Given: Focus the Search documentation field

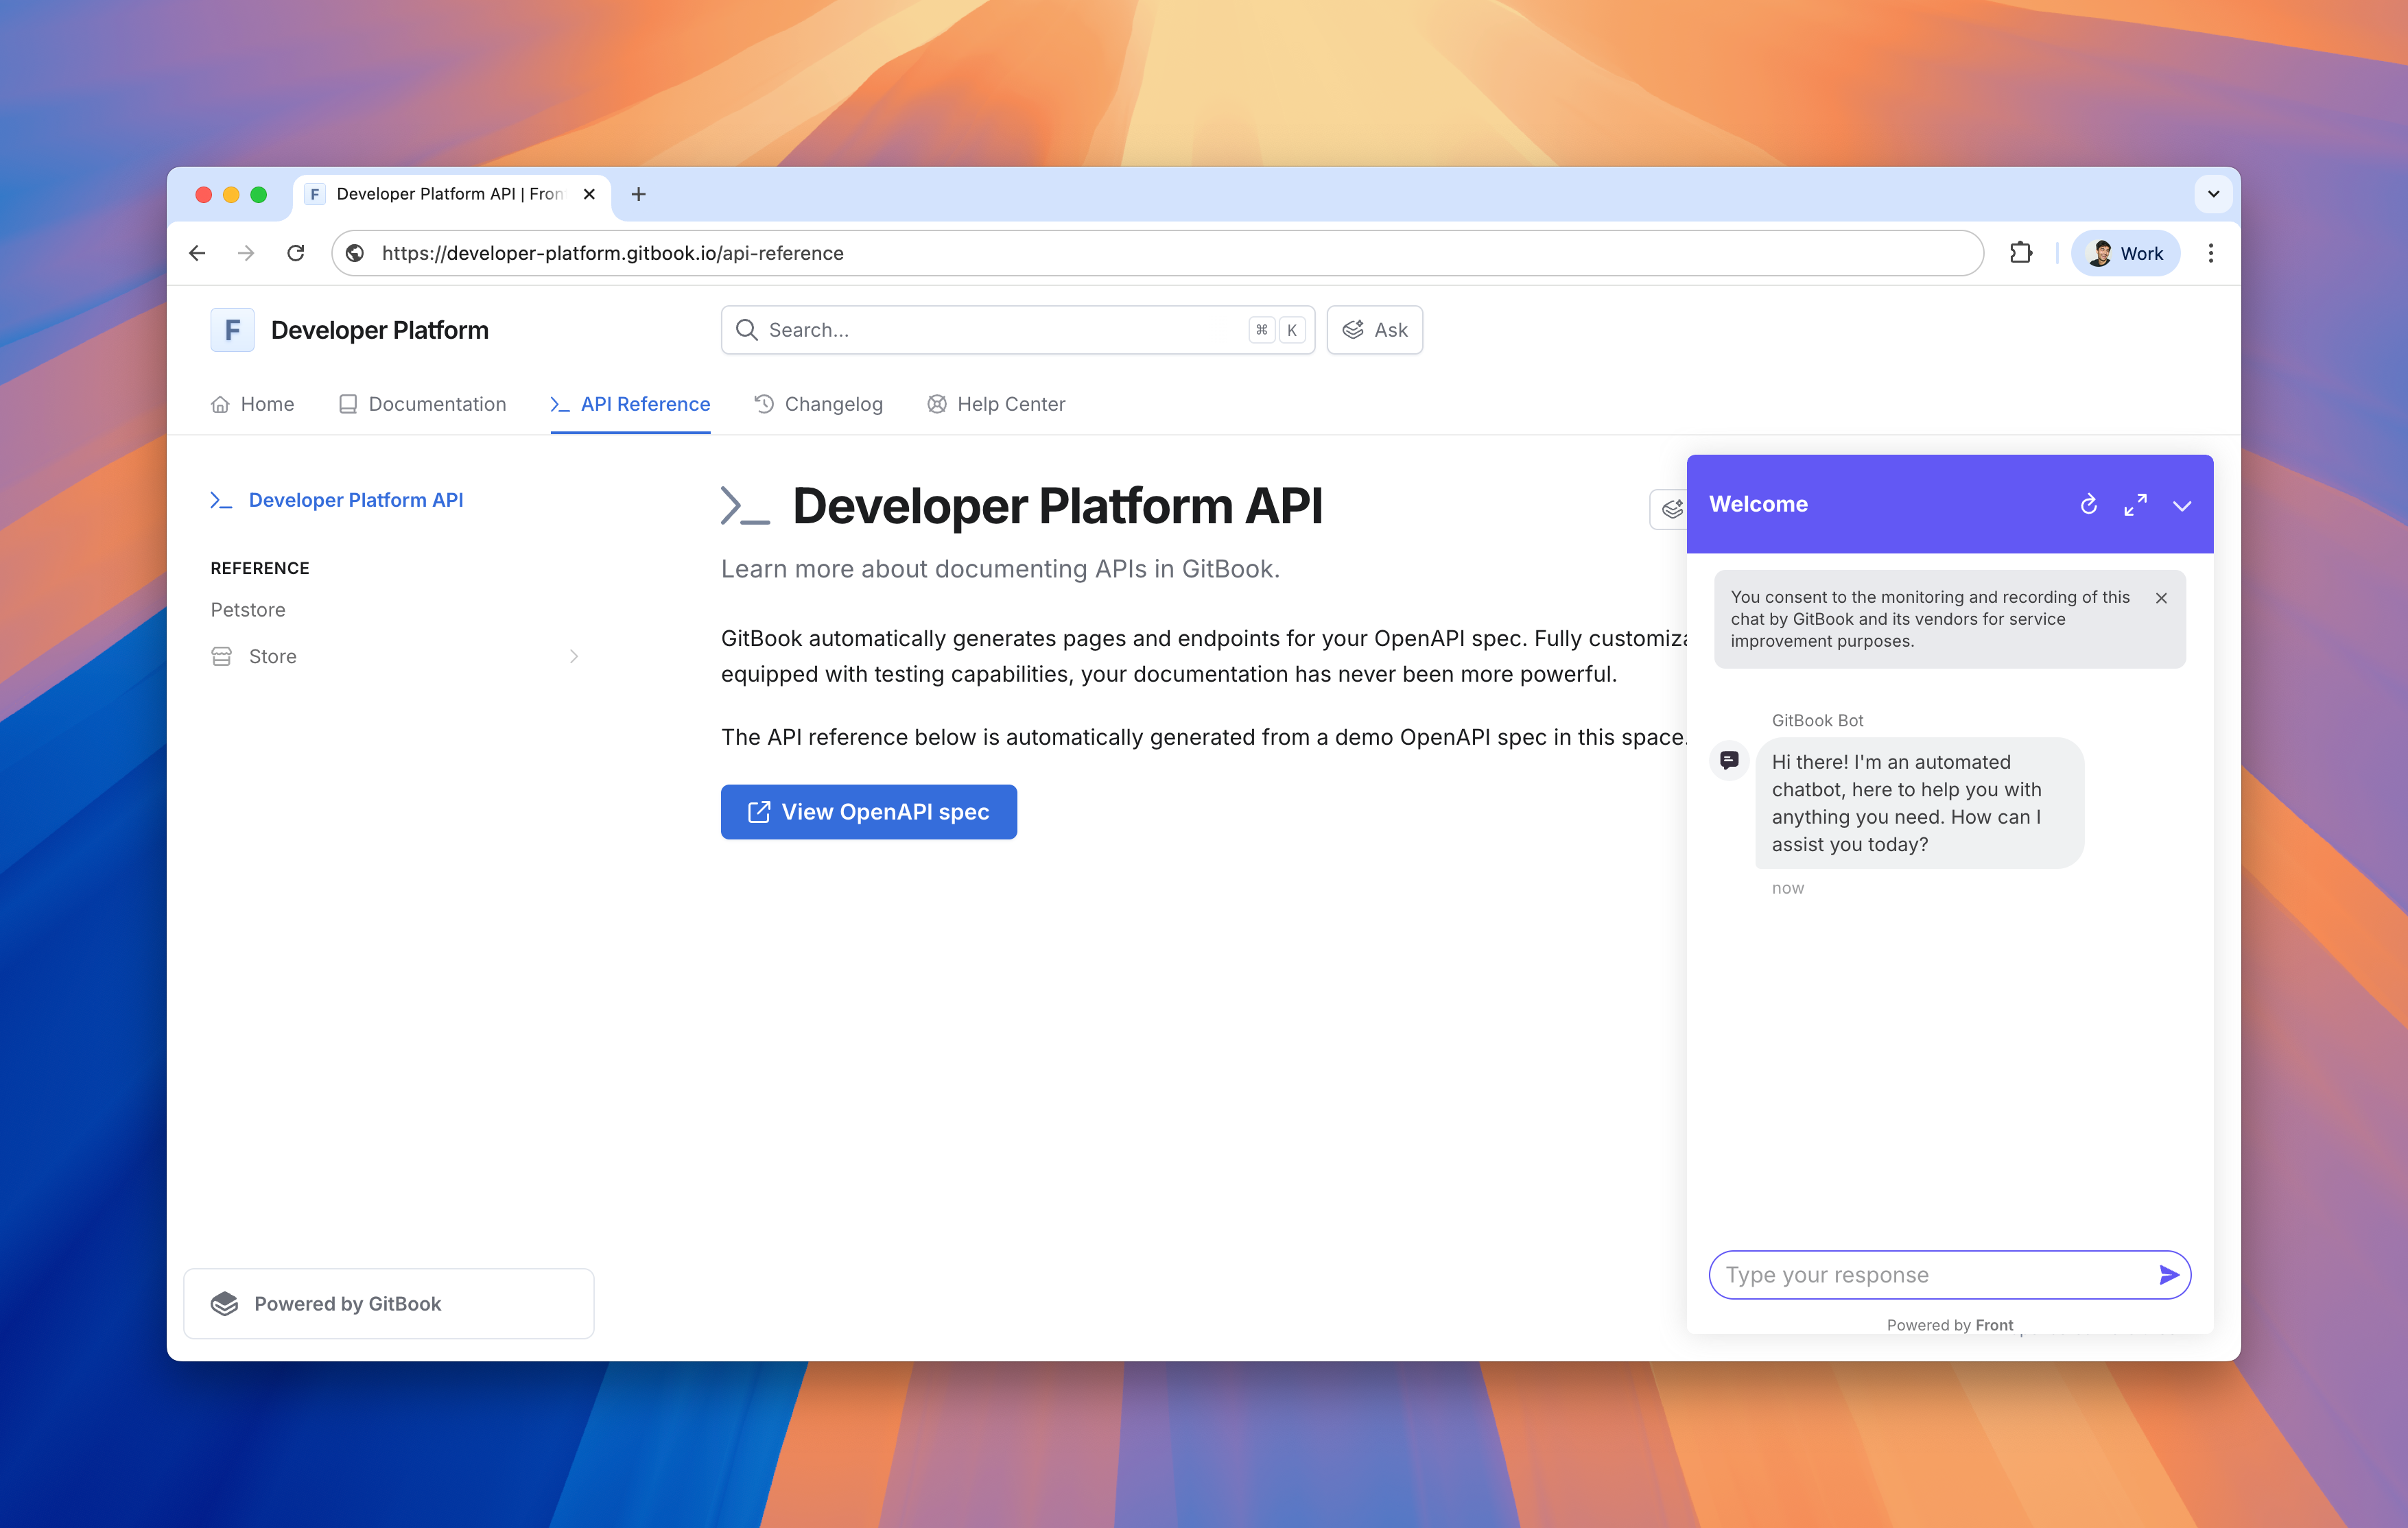Looking at the screenshot, I should 1000,330.
